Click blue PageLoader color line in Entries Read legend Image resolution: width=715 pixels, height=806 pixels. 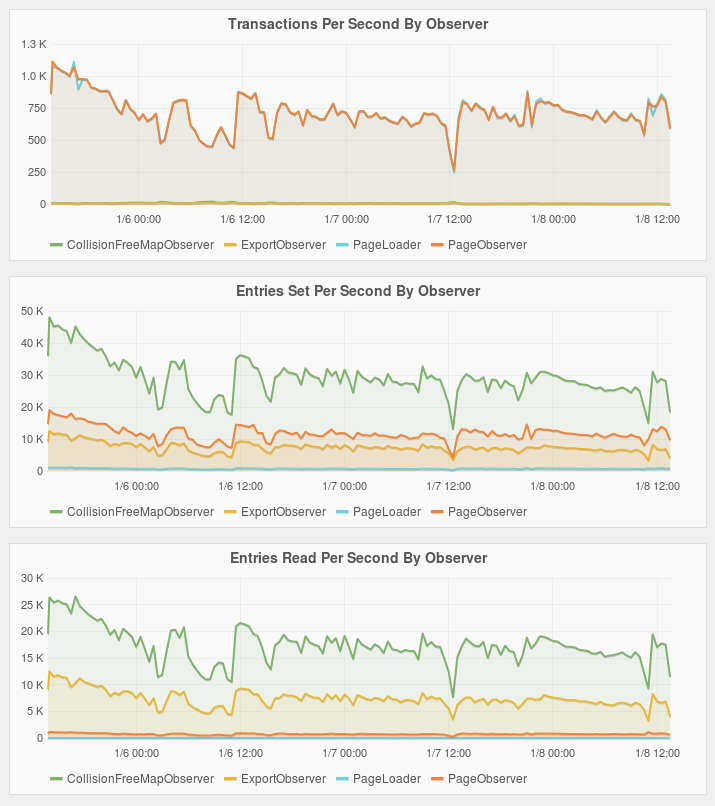[343, 778]
